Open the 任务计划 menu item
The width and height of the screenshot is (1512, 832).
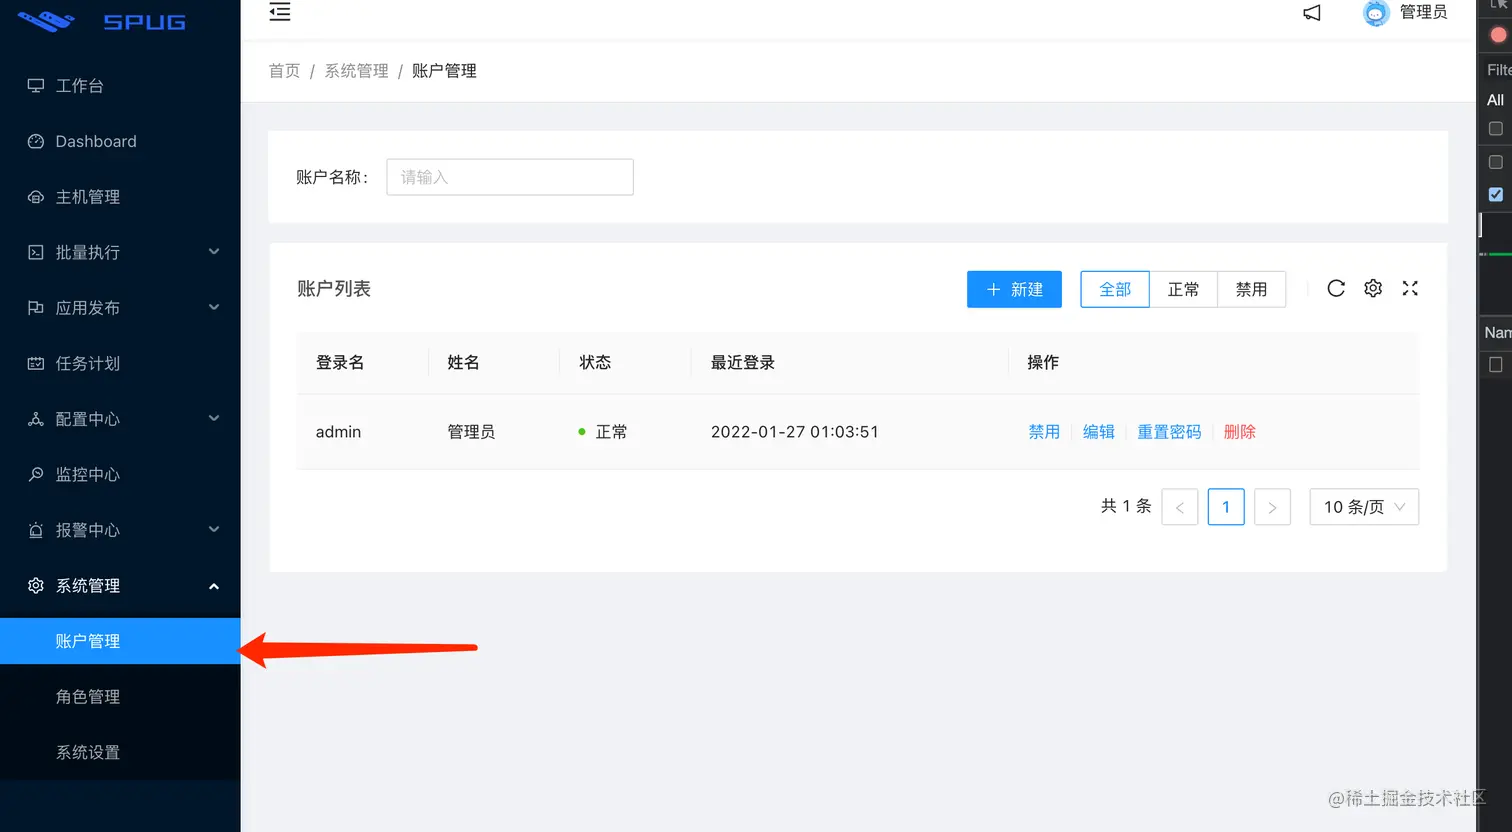click(x=120, y=364)
